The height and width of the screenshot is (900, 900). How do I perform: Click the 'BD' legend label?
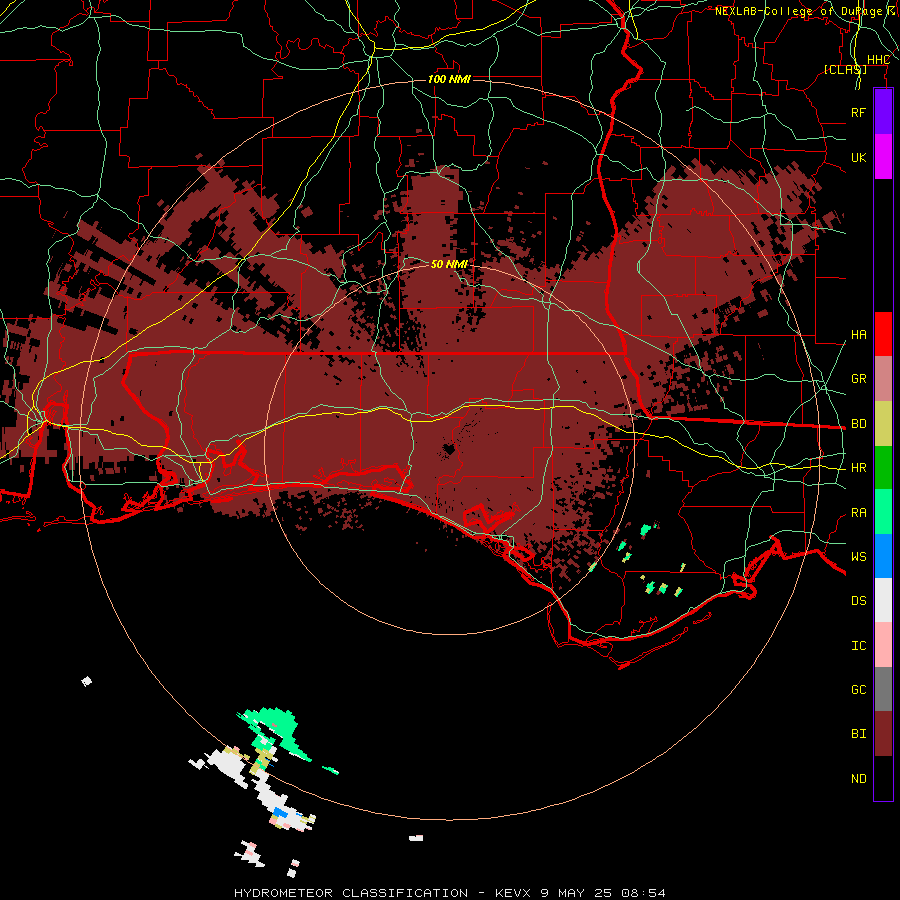858,424
